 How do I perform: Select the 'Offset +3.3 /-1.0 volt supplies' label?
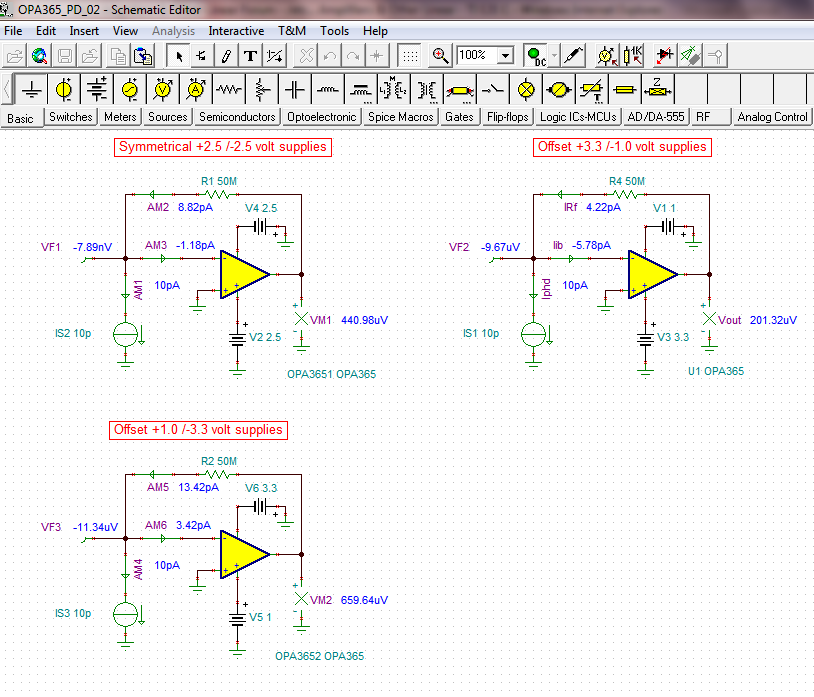[622, 147]
